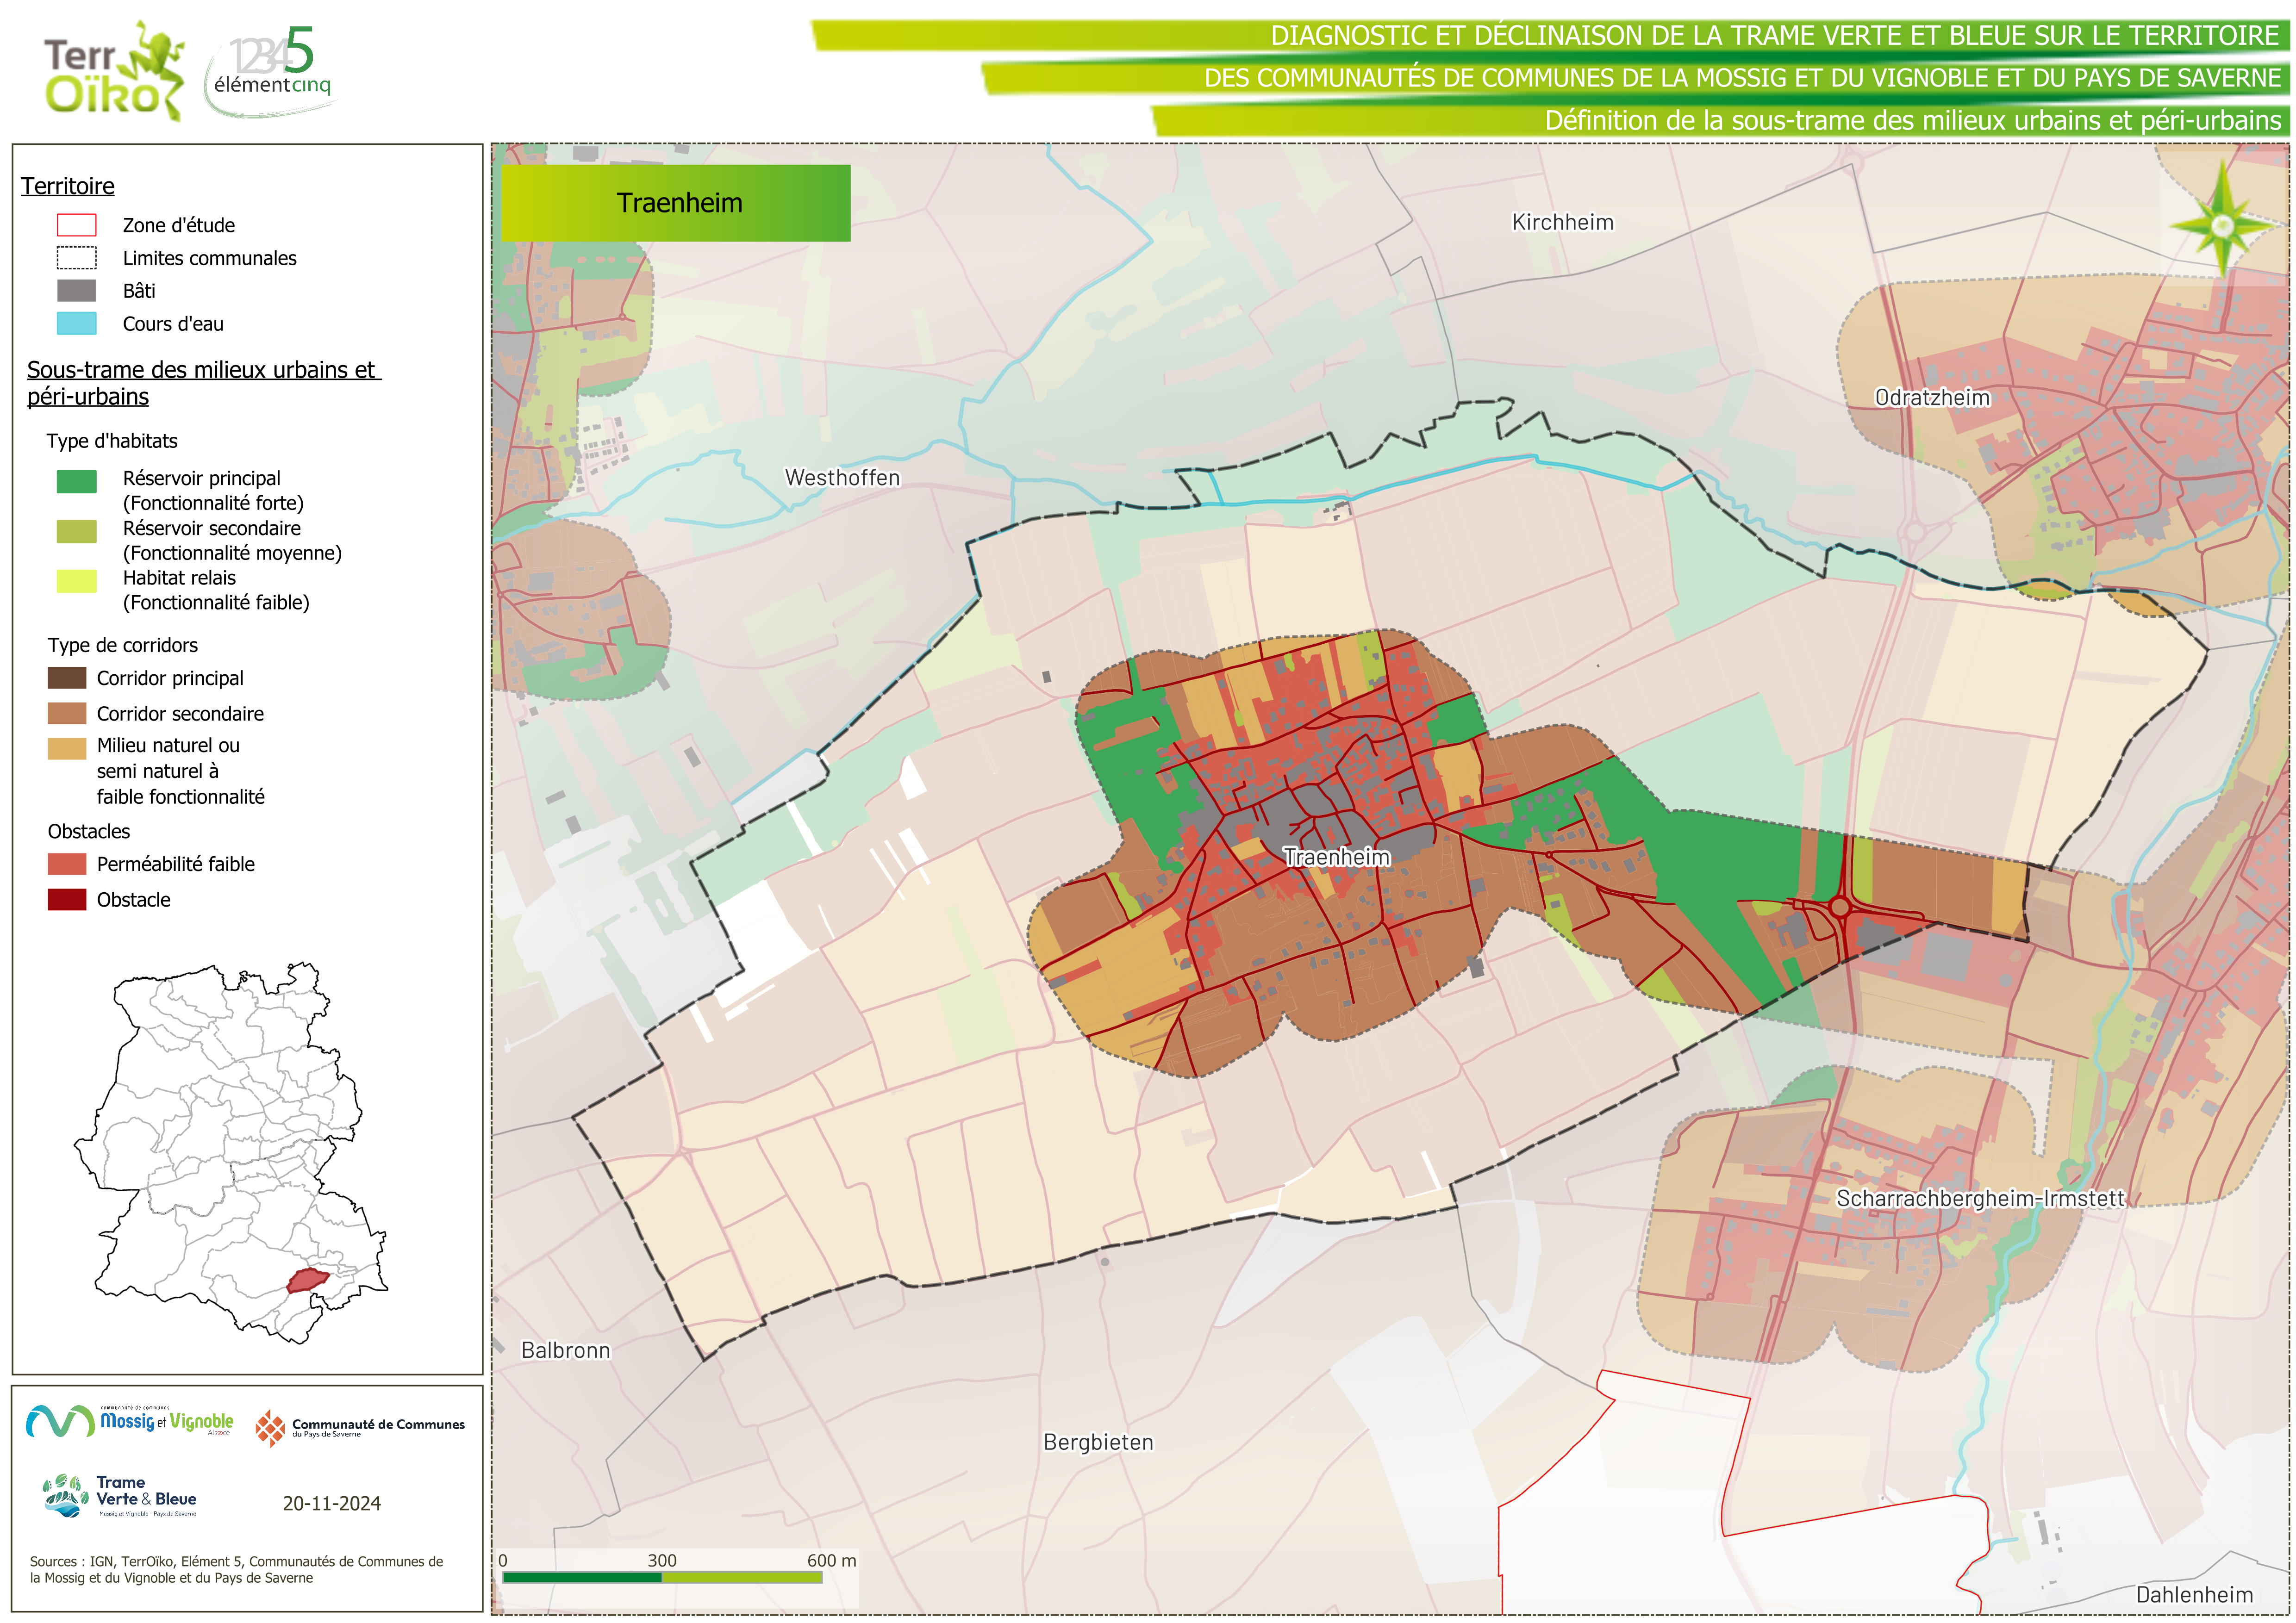Click the Zone d'étude red outline symbol
The height and width of the screenshot is (1623, 2296).
point(77,225)
